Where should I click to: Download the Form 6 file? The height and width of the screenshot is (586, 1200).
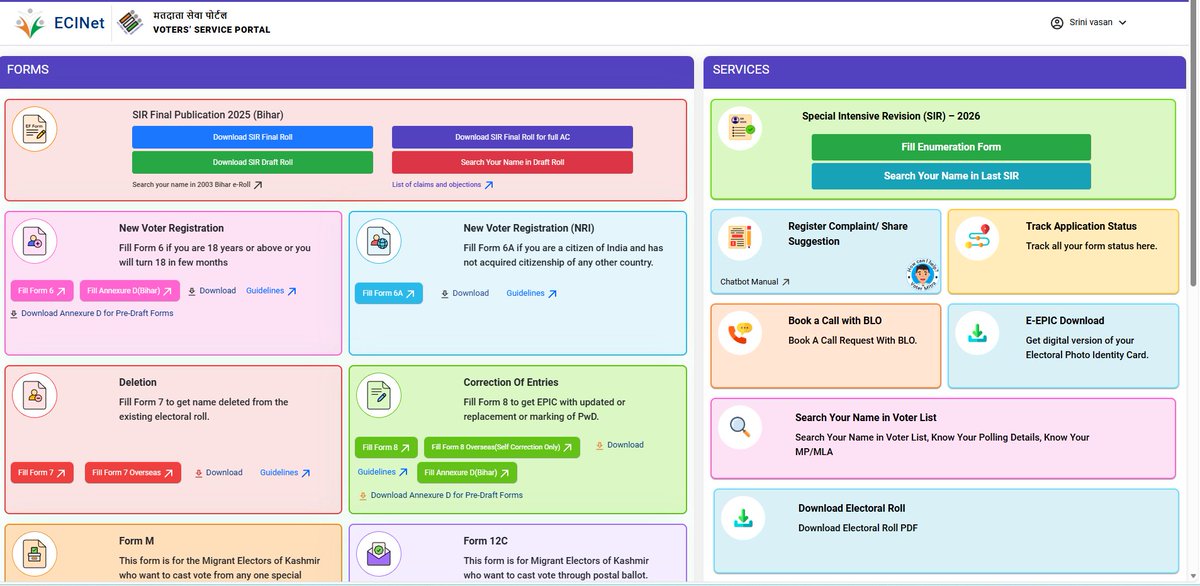coord(212,291)
